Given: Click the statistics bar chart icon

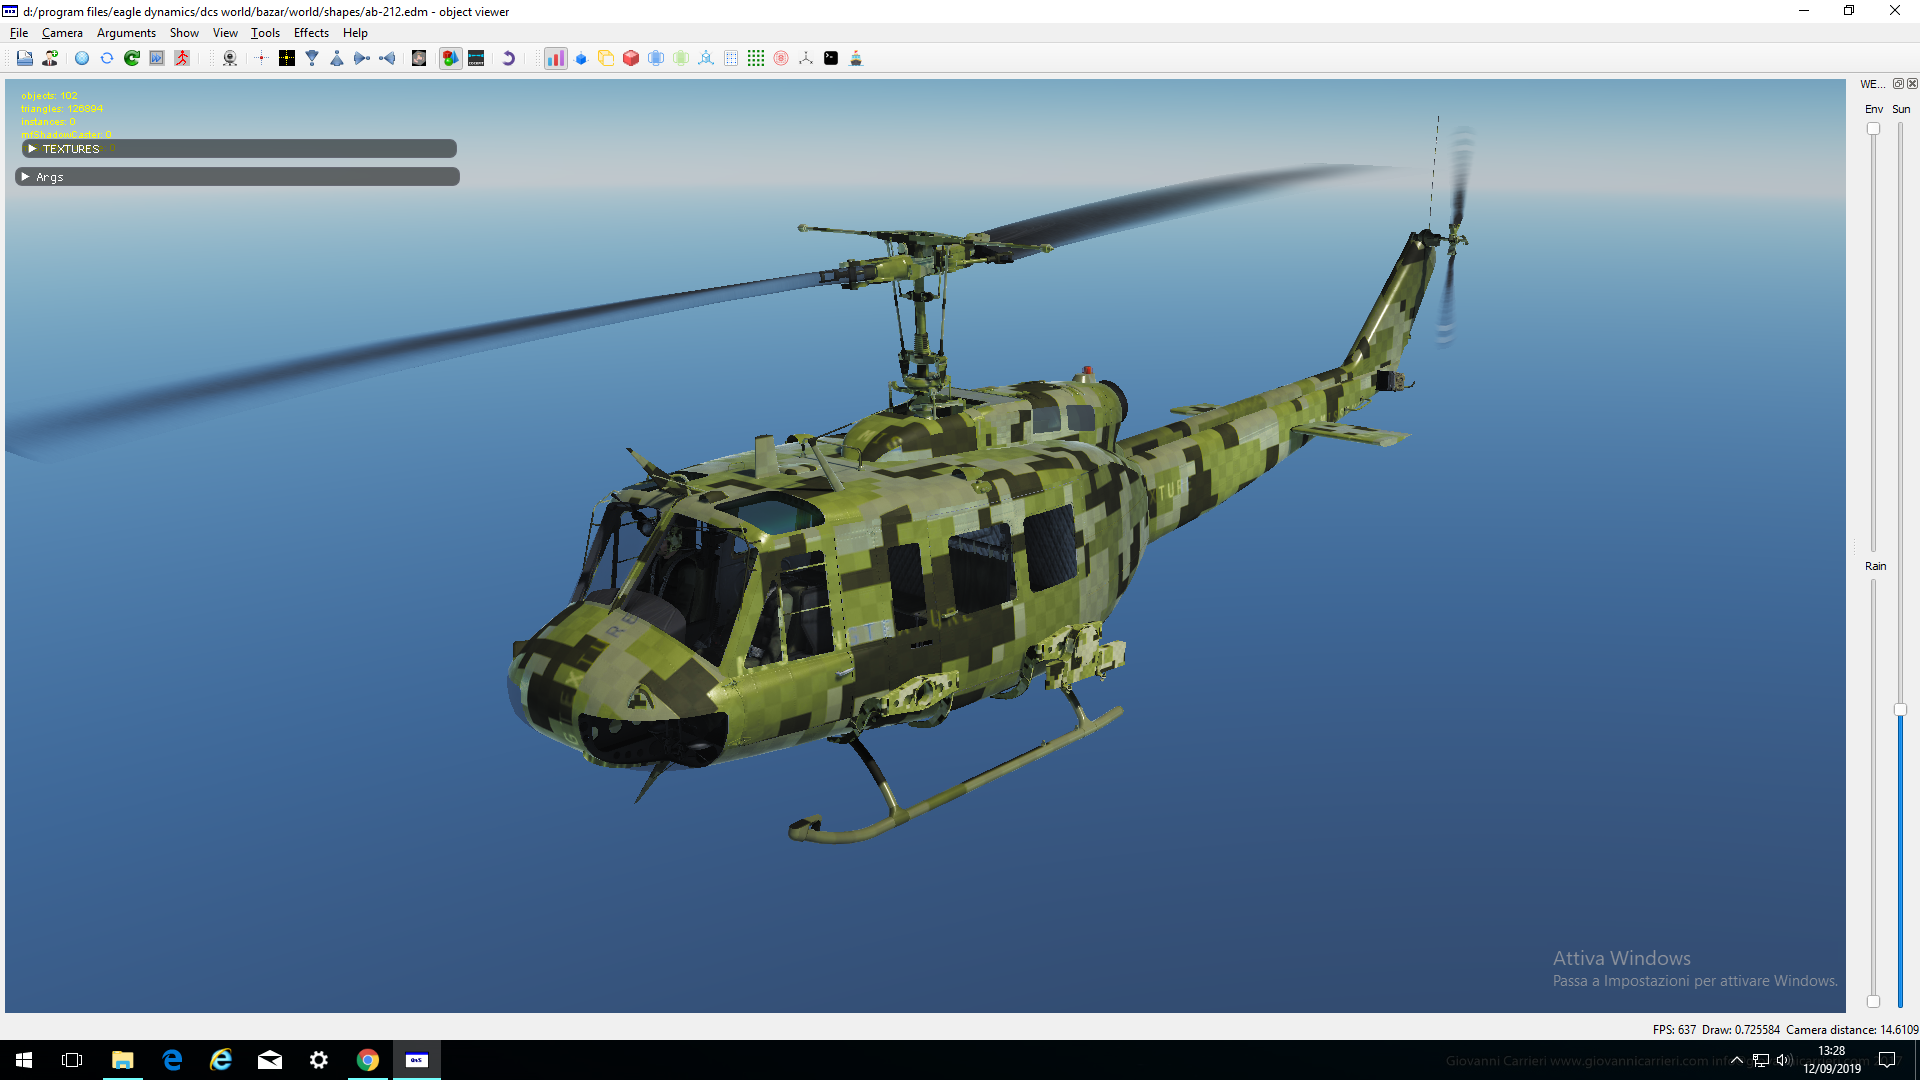Looking at the screenshot, I should [x=555, y=58].
